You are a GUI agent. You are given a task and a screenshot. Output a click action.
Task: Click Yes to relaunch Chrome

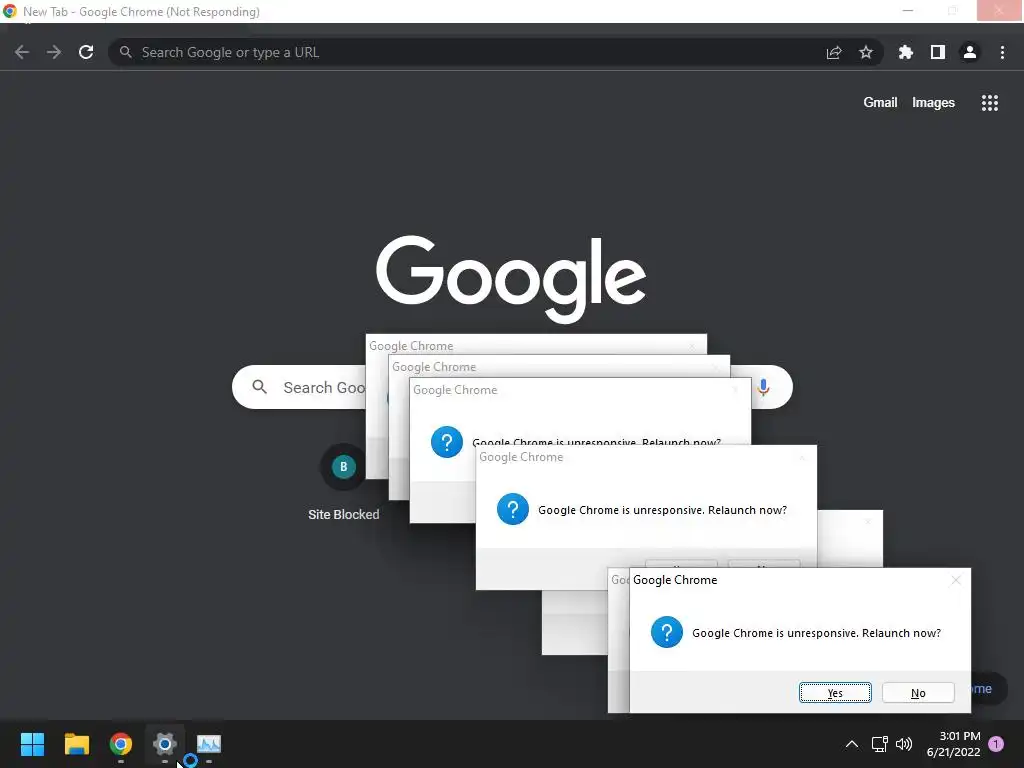coord(835,692)
